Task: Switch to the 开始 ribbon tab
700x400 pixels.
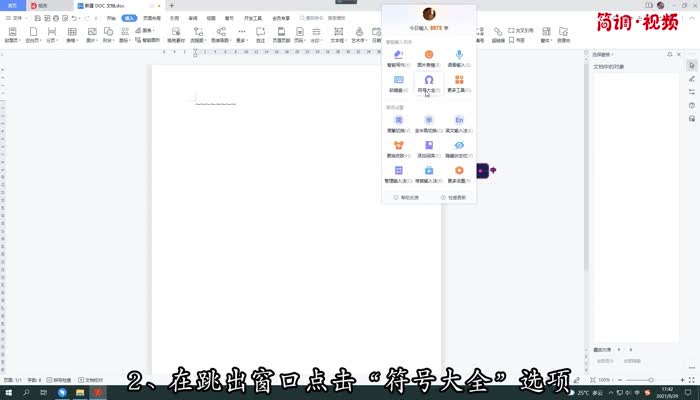Action: pos(110,18)
